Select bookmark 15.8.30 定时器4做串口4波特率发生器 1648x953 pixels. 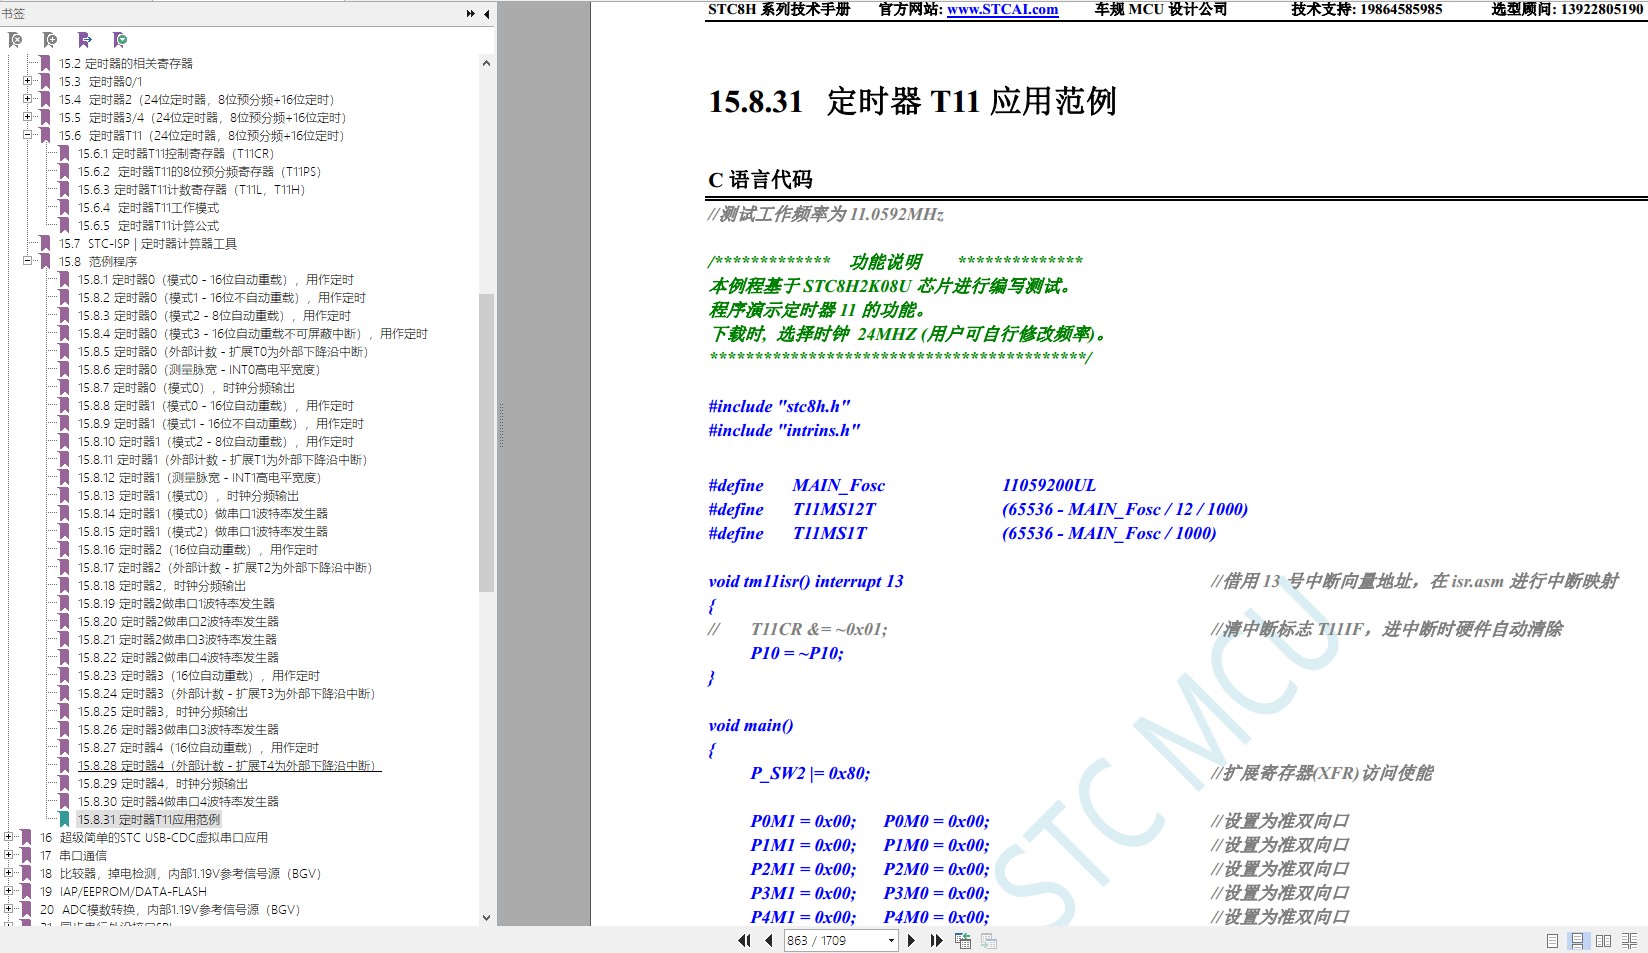coord(179,801)
